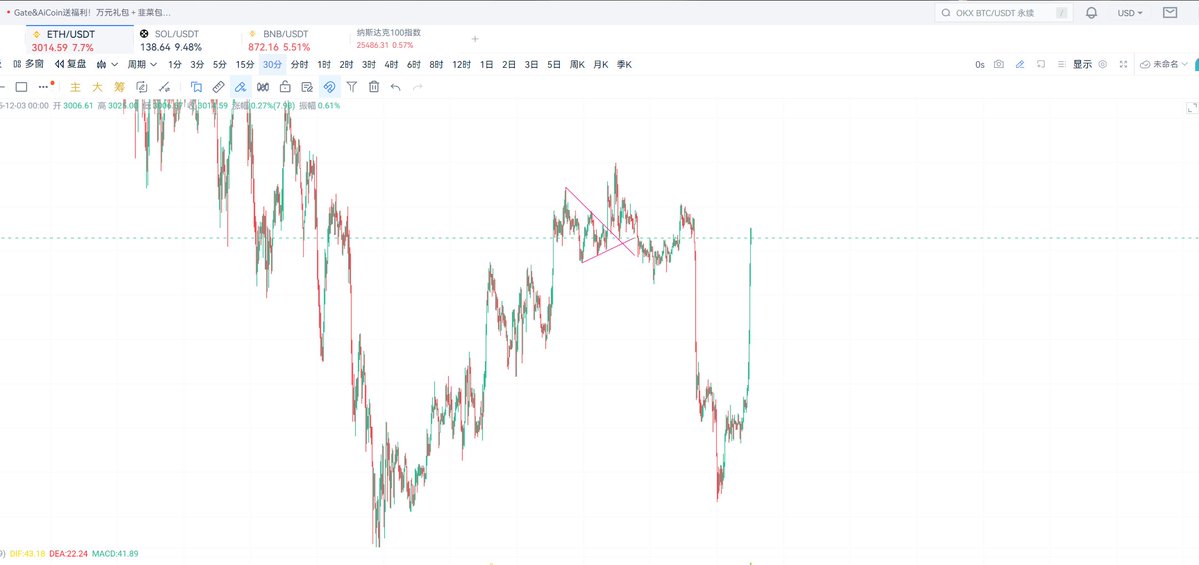Start 复盘 replay mode
1199x565 pixels.
coord(70,64)
